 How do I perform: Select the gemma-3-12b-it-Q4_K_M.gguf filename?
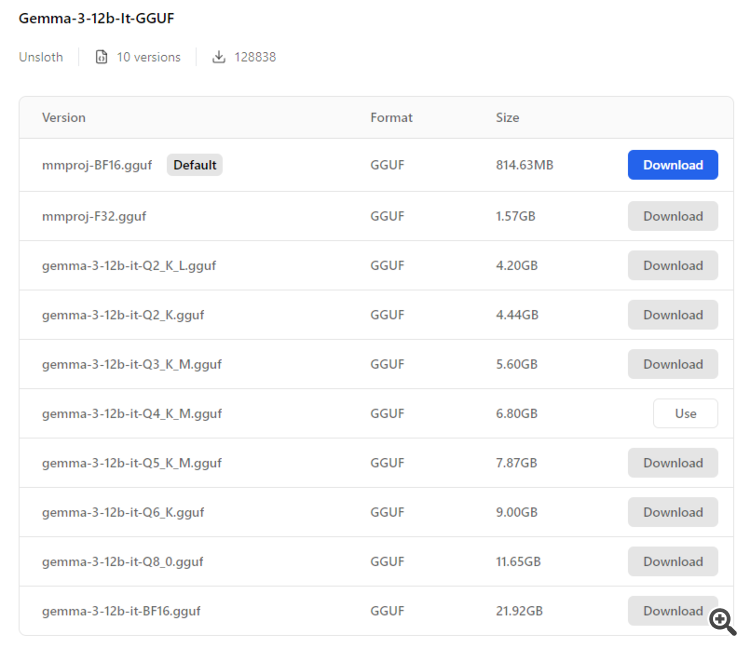coord(132,413)
